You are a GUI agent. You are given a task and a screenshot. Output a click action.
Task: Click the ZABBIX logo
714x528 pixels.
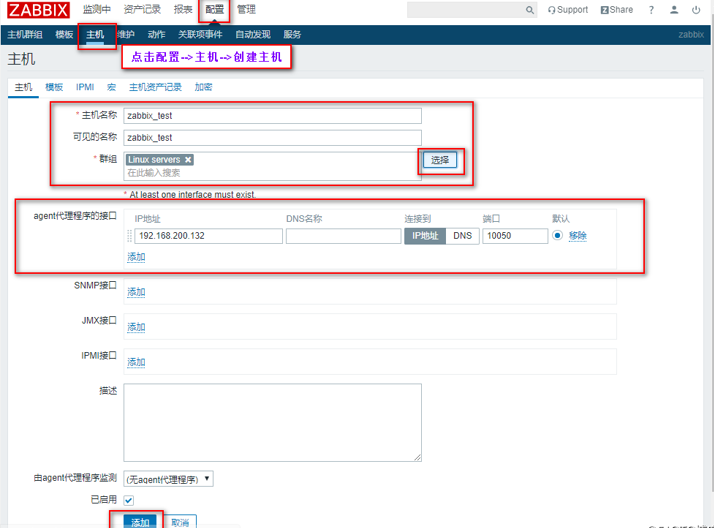(38, 10)
